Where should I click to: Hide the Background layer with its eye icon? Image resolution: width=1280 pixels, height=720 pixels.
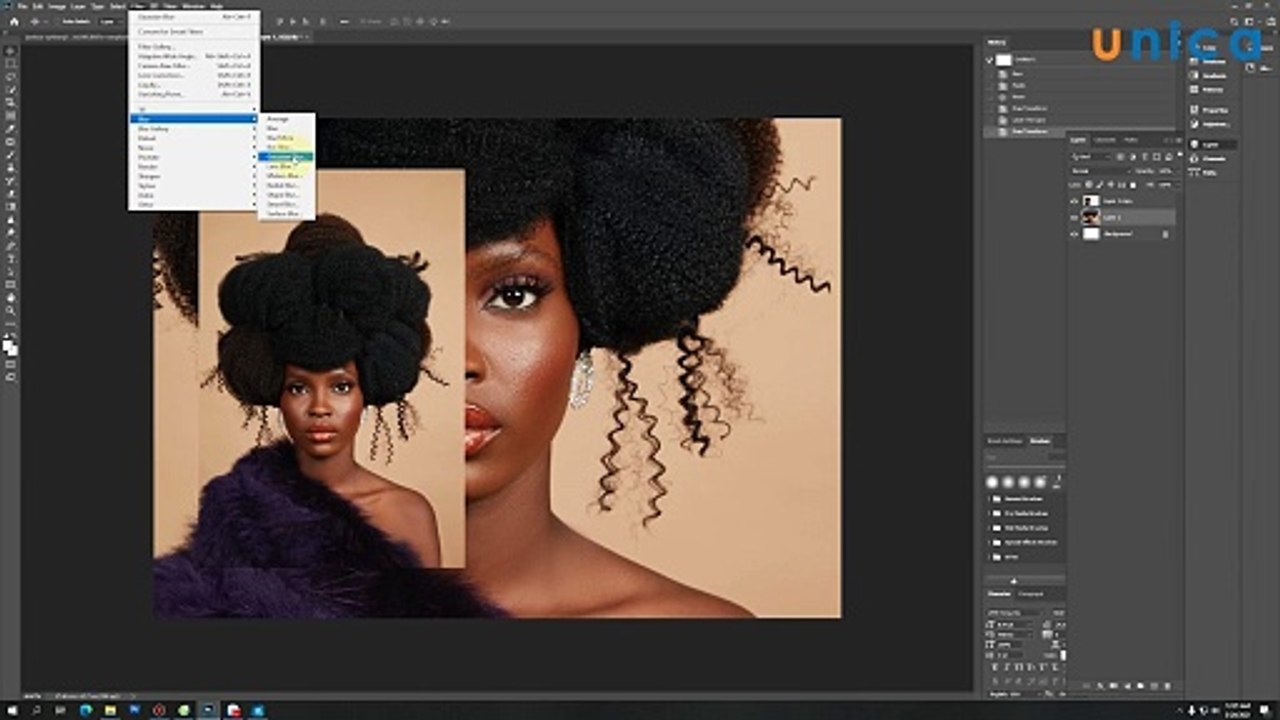point(1074,233)
